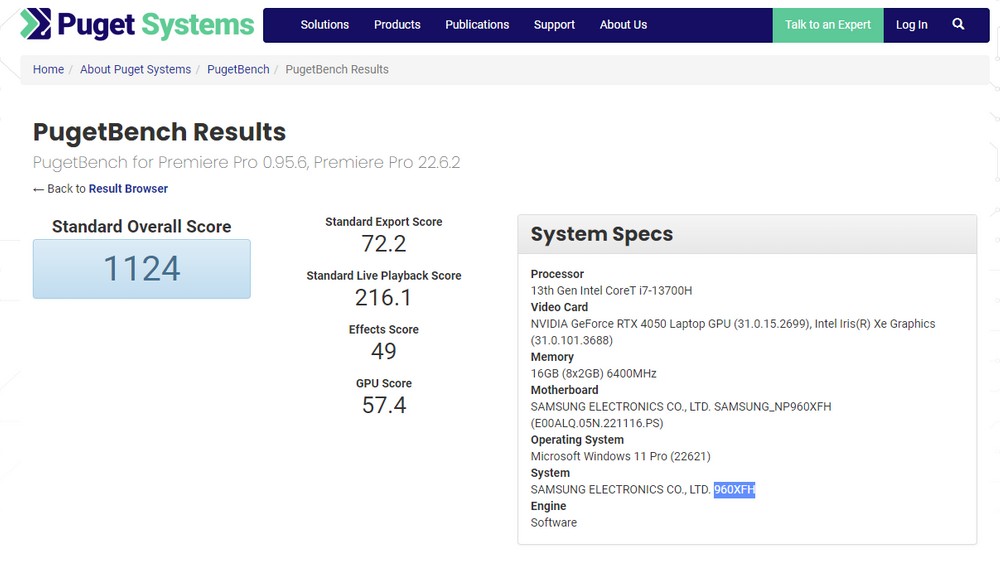Go to Home breadcrumb link

point(48,69)
